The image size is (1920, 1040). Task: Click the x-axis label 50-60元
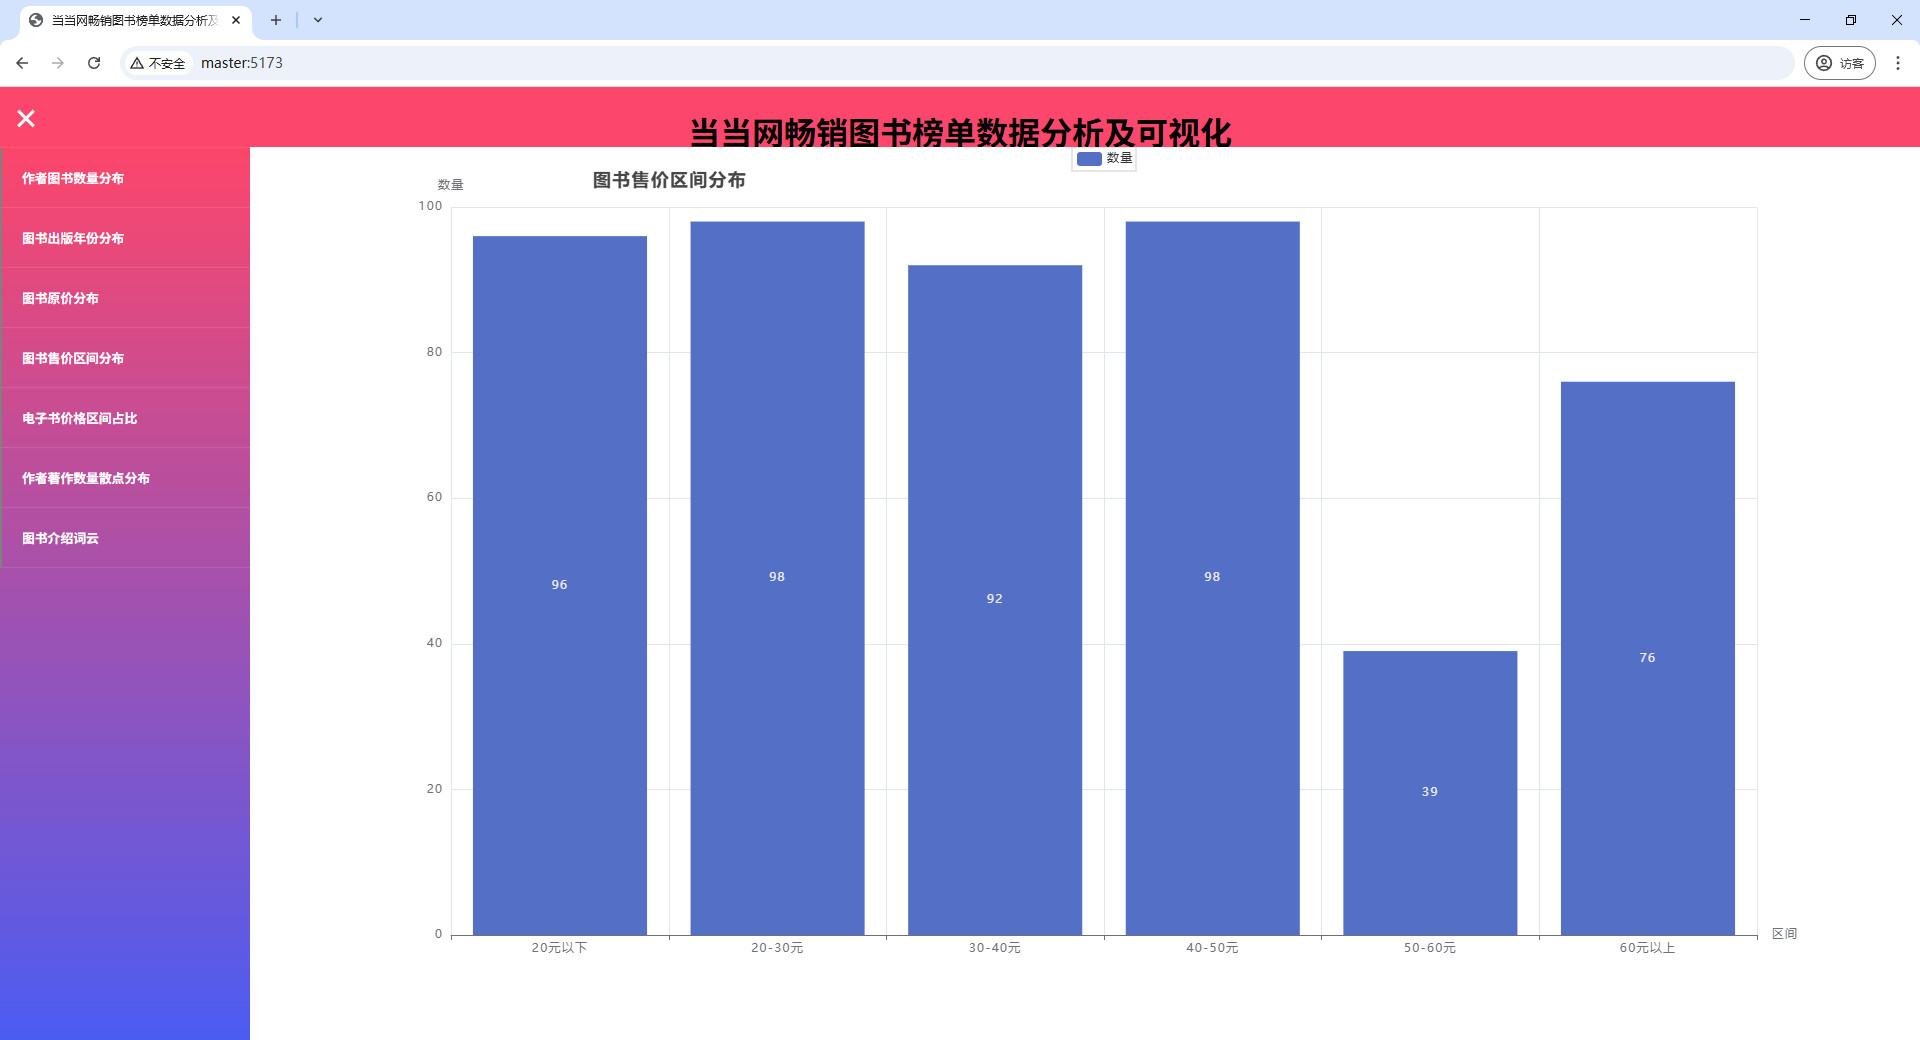[x=1430, y=948]
